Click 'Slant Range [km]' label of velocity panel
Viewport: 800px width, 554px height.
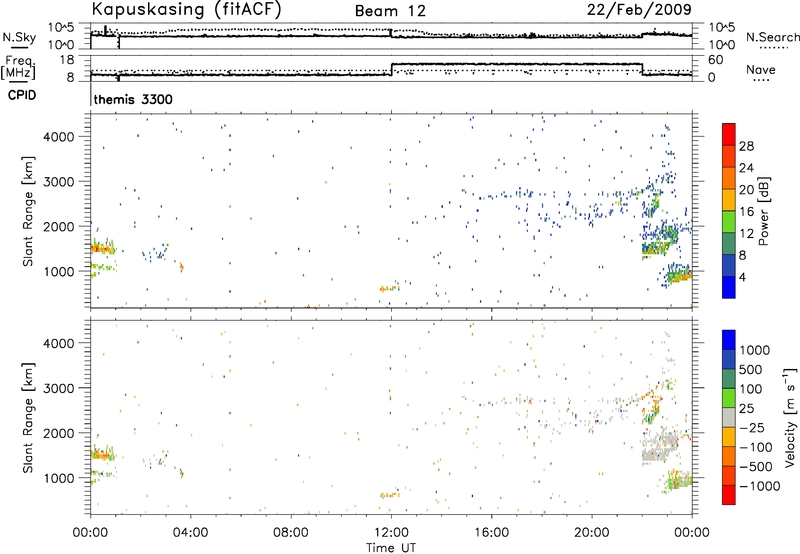pos(28,418)
